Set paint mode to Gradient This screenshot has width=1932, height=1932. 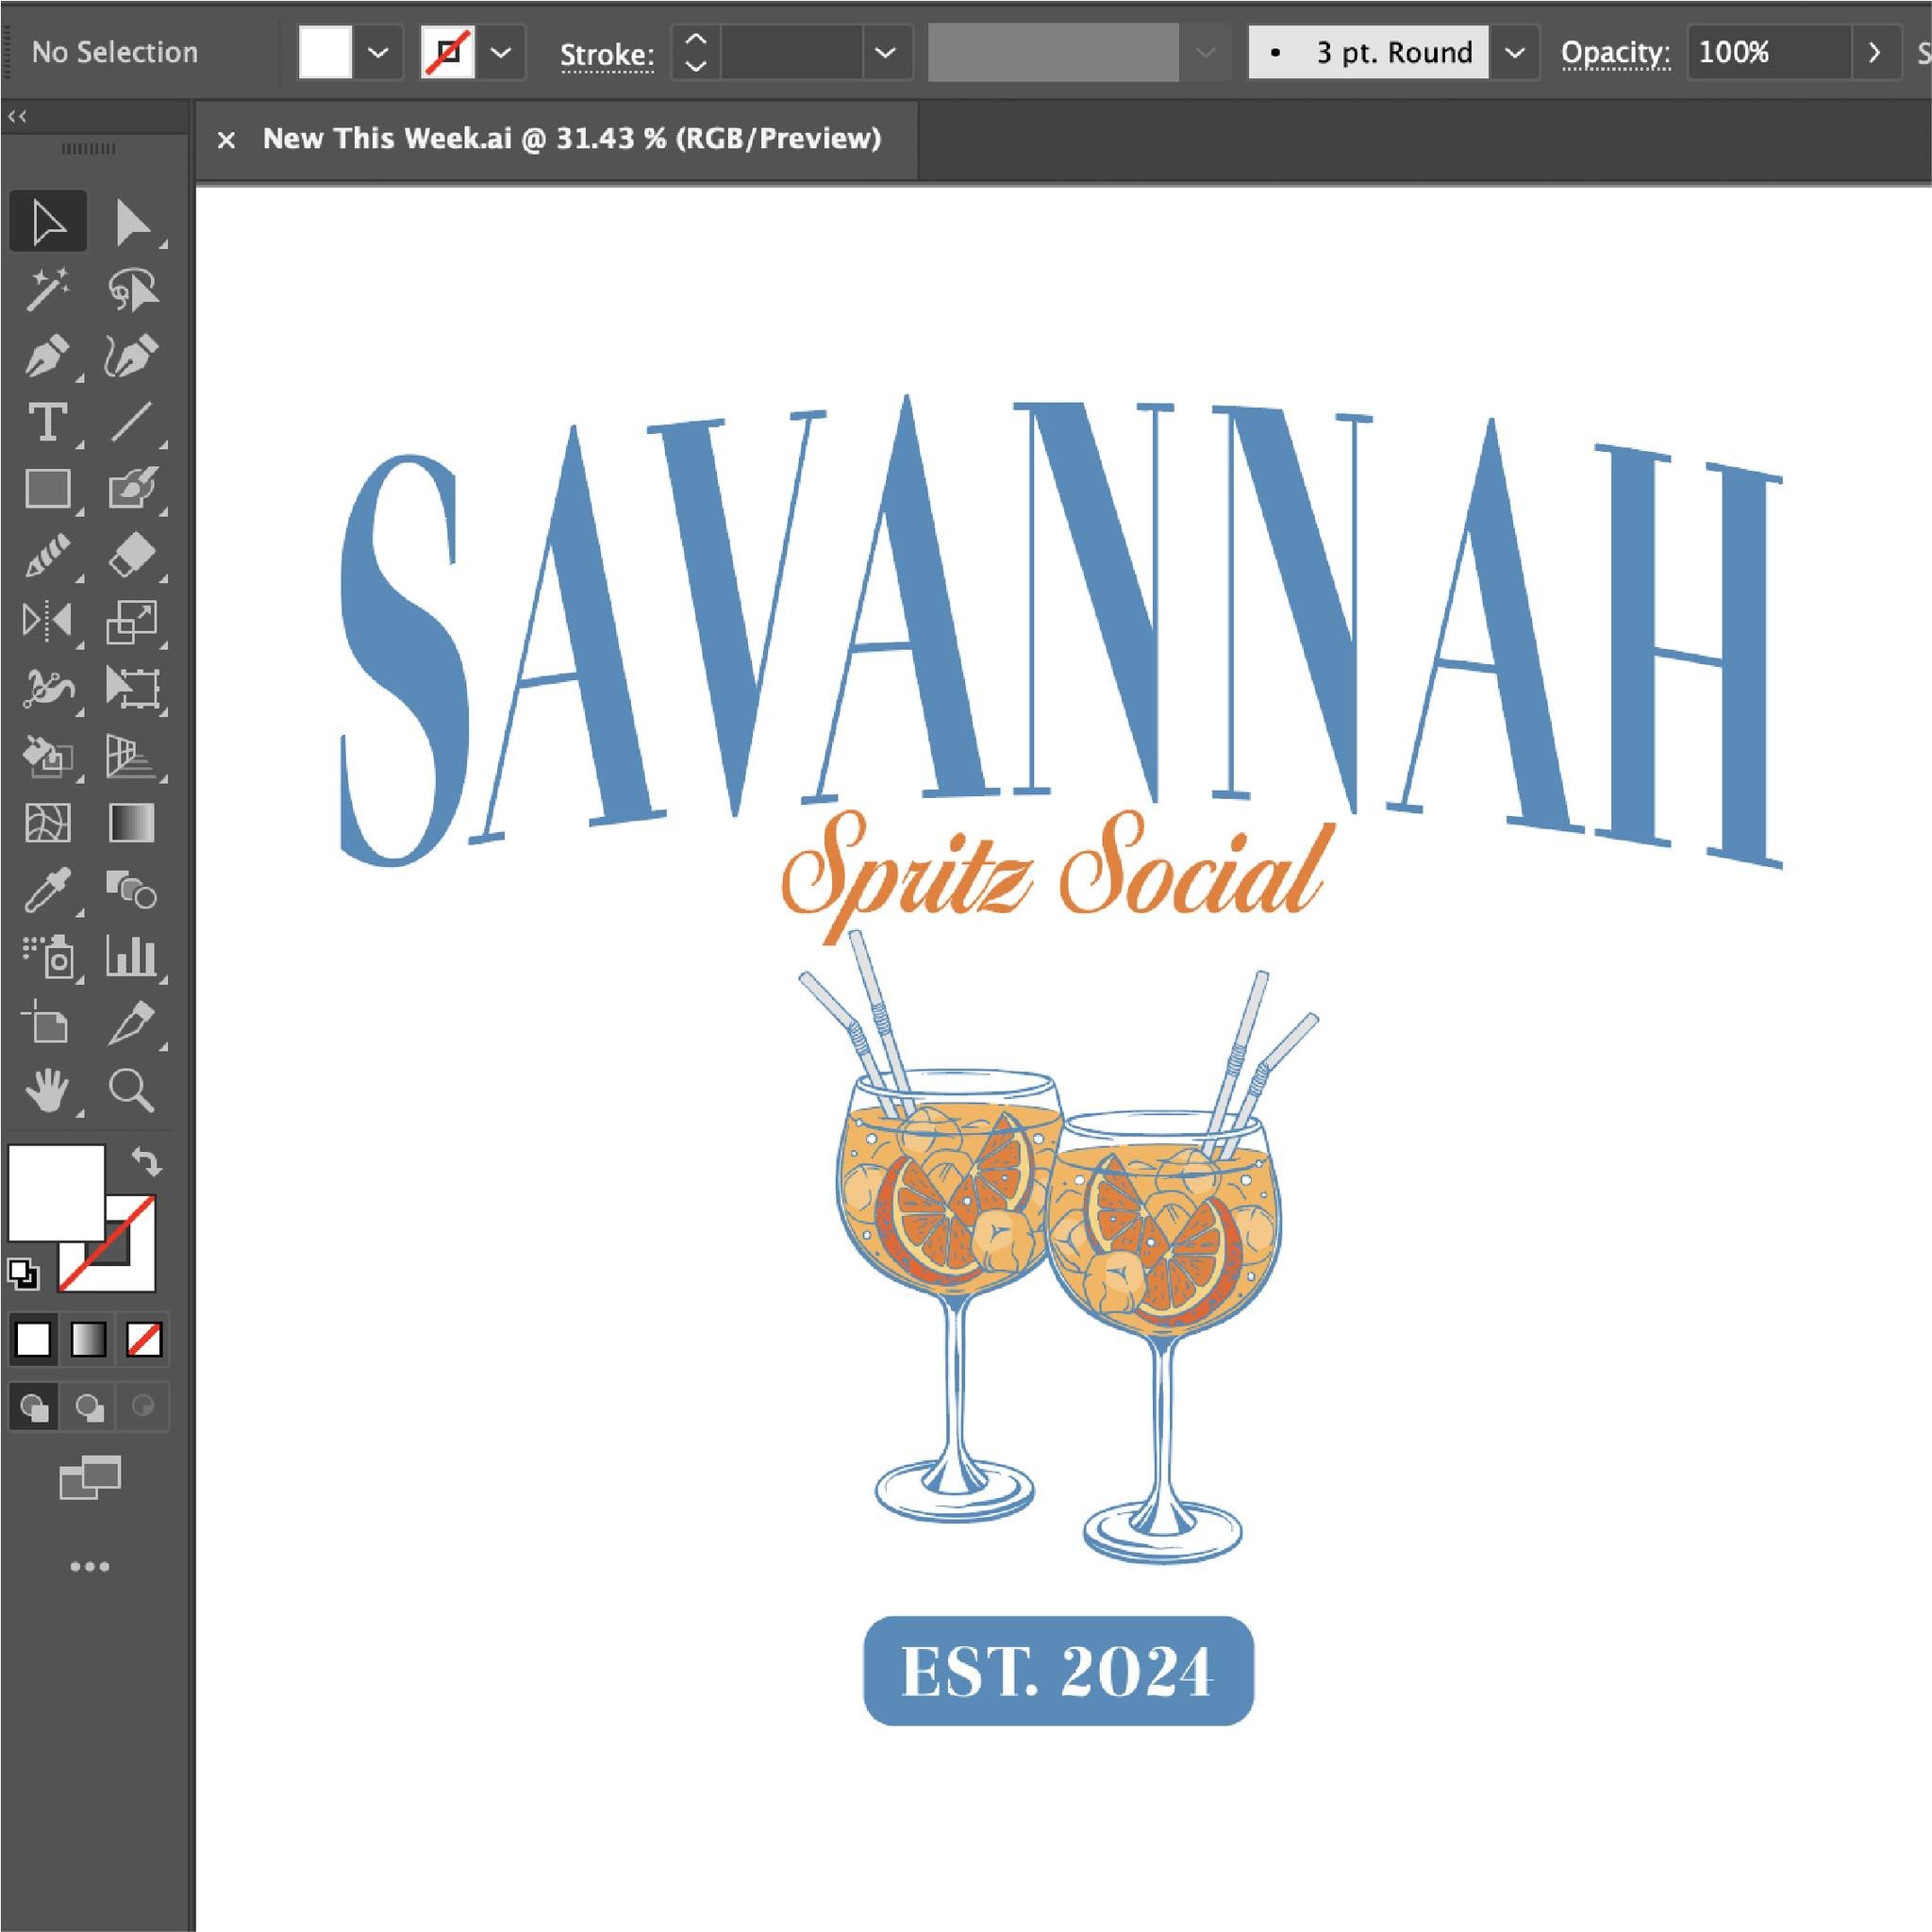pyautogui.click(x=89, y=1340)
